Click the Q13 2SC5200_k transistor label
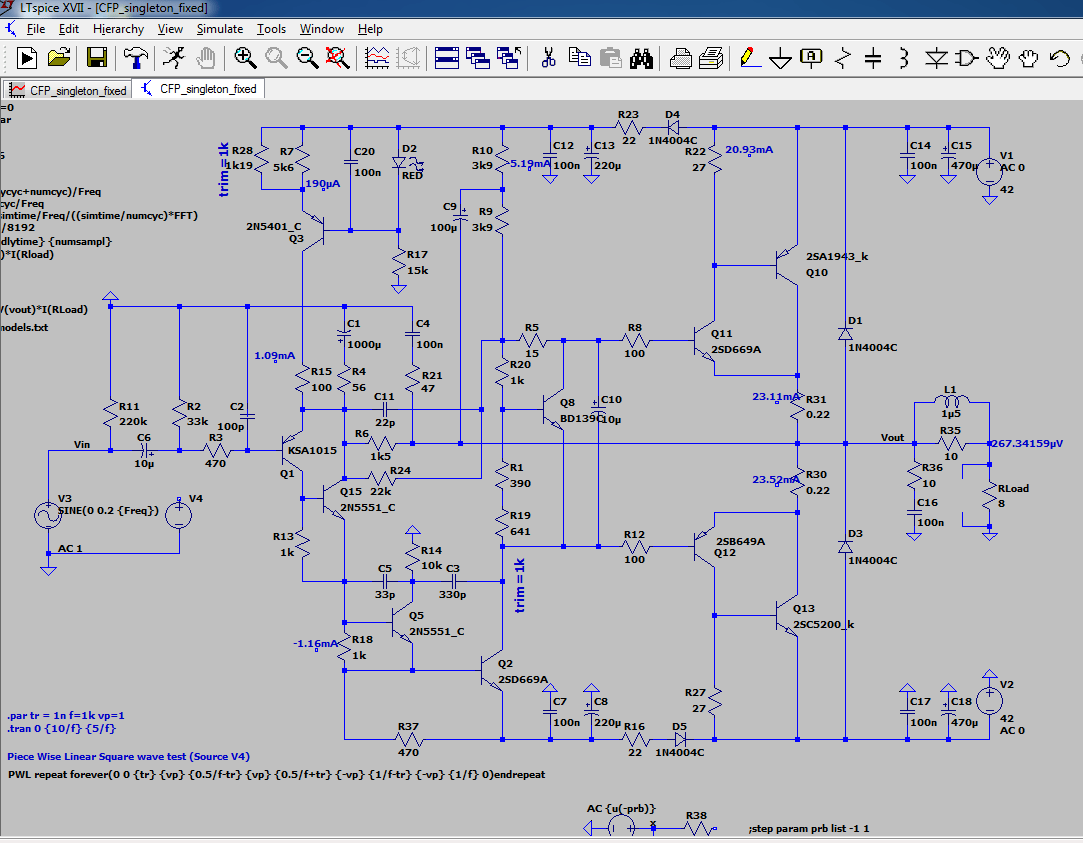 [x=823, y=617]
